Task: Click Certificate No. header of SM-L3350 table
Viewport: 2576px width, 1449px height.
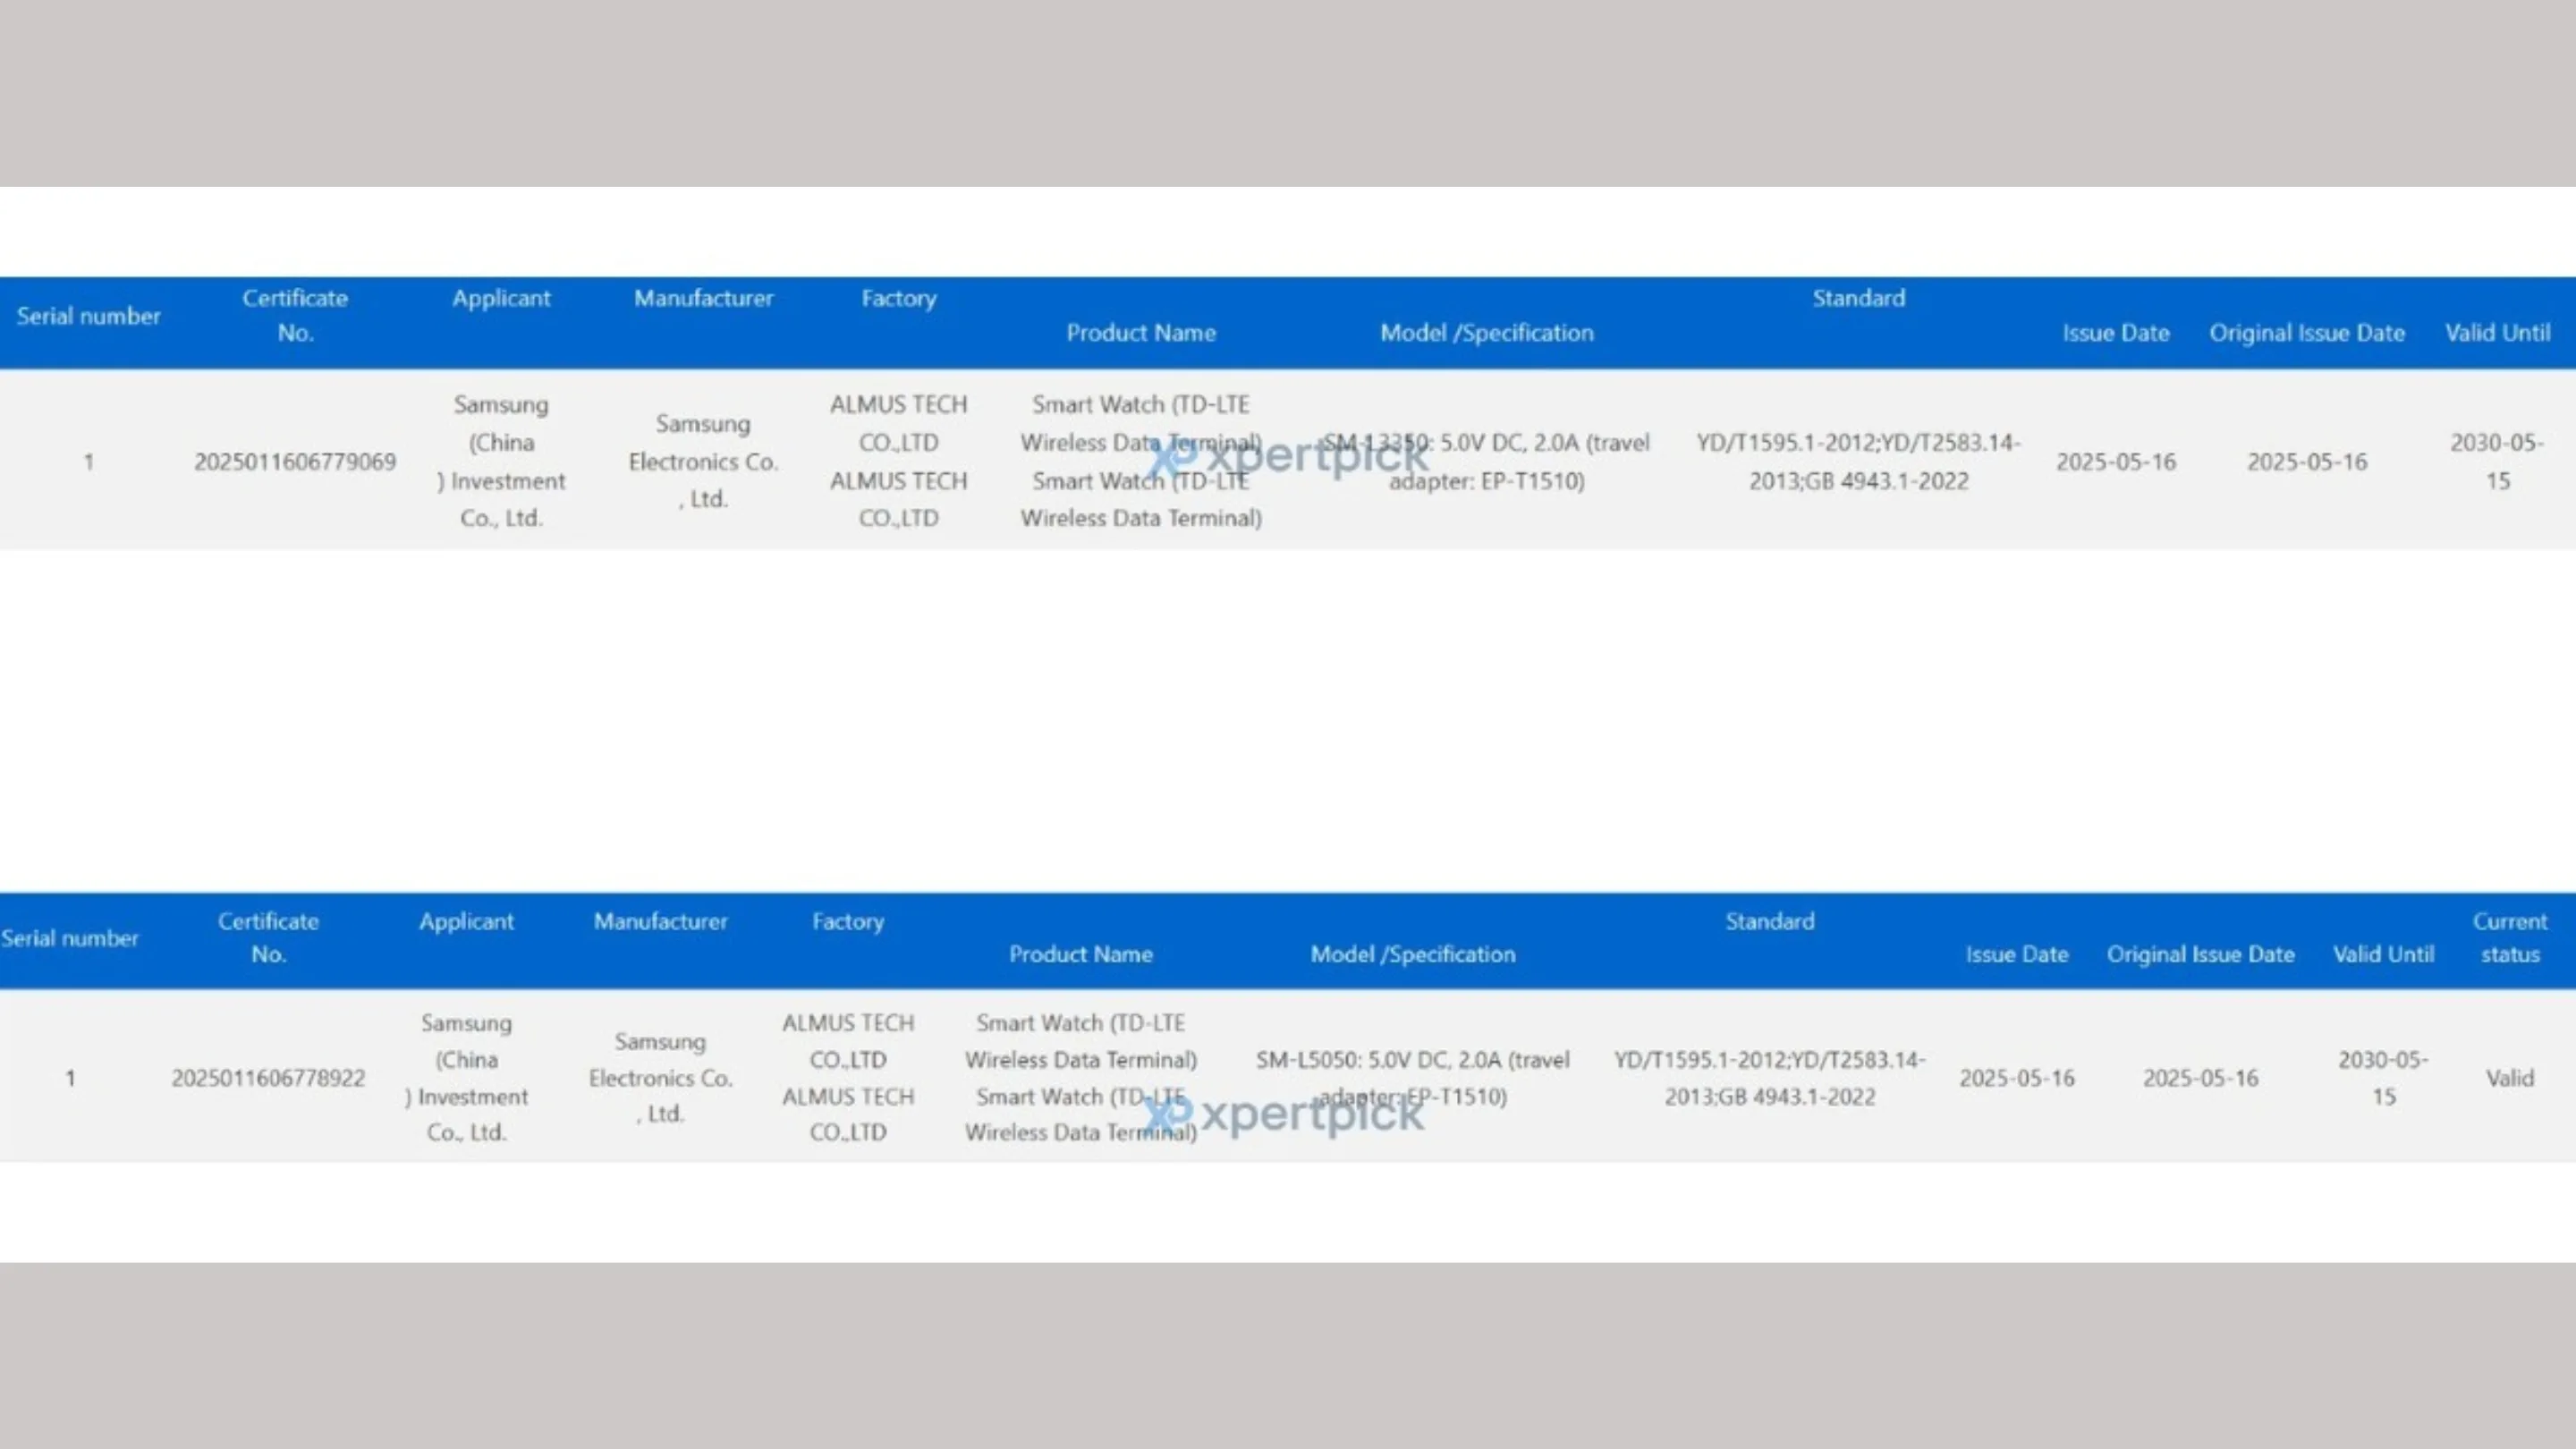Action: (295, 315)
